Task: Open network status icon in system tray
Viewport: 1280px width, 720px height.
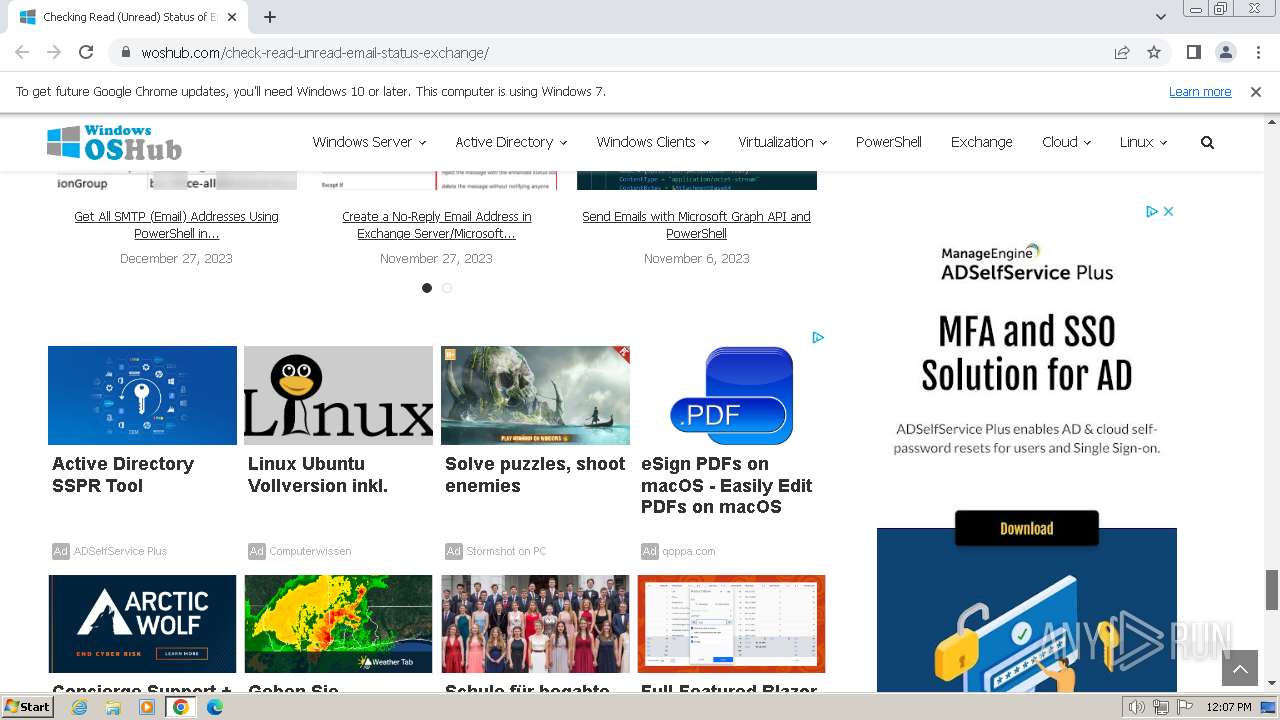Action: pos(1161,707)
